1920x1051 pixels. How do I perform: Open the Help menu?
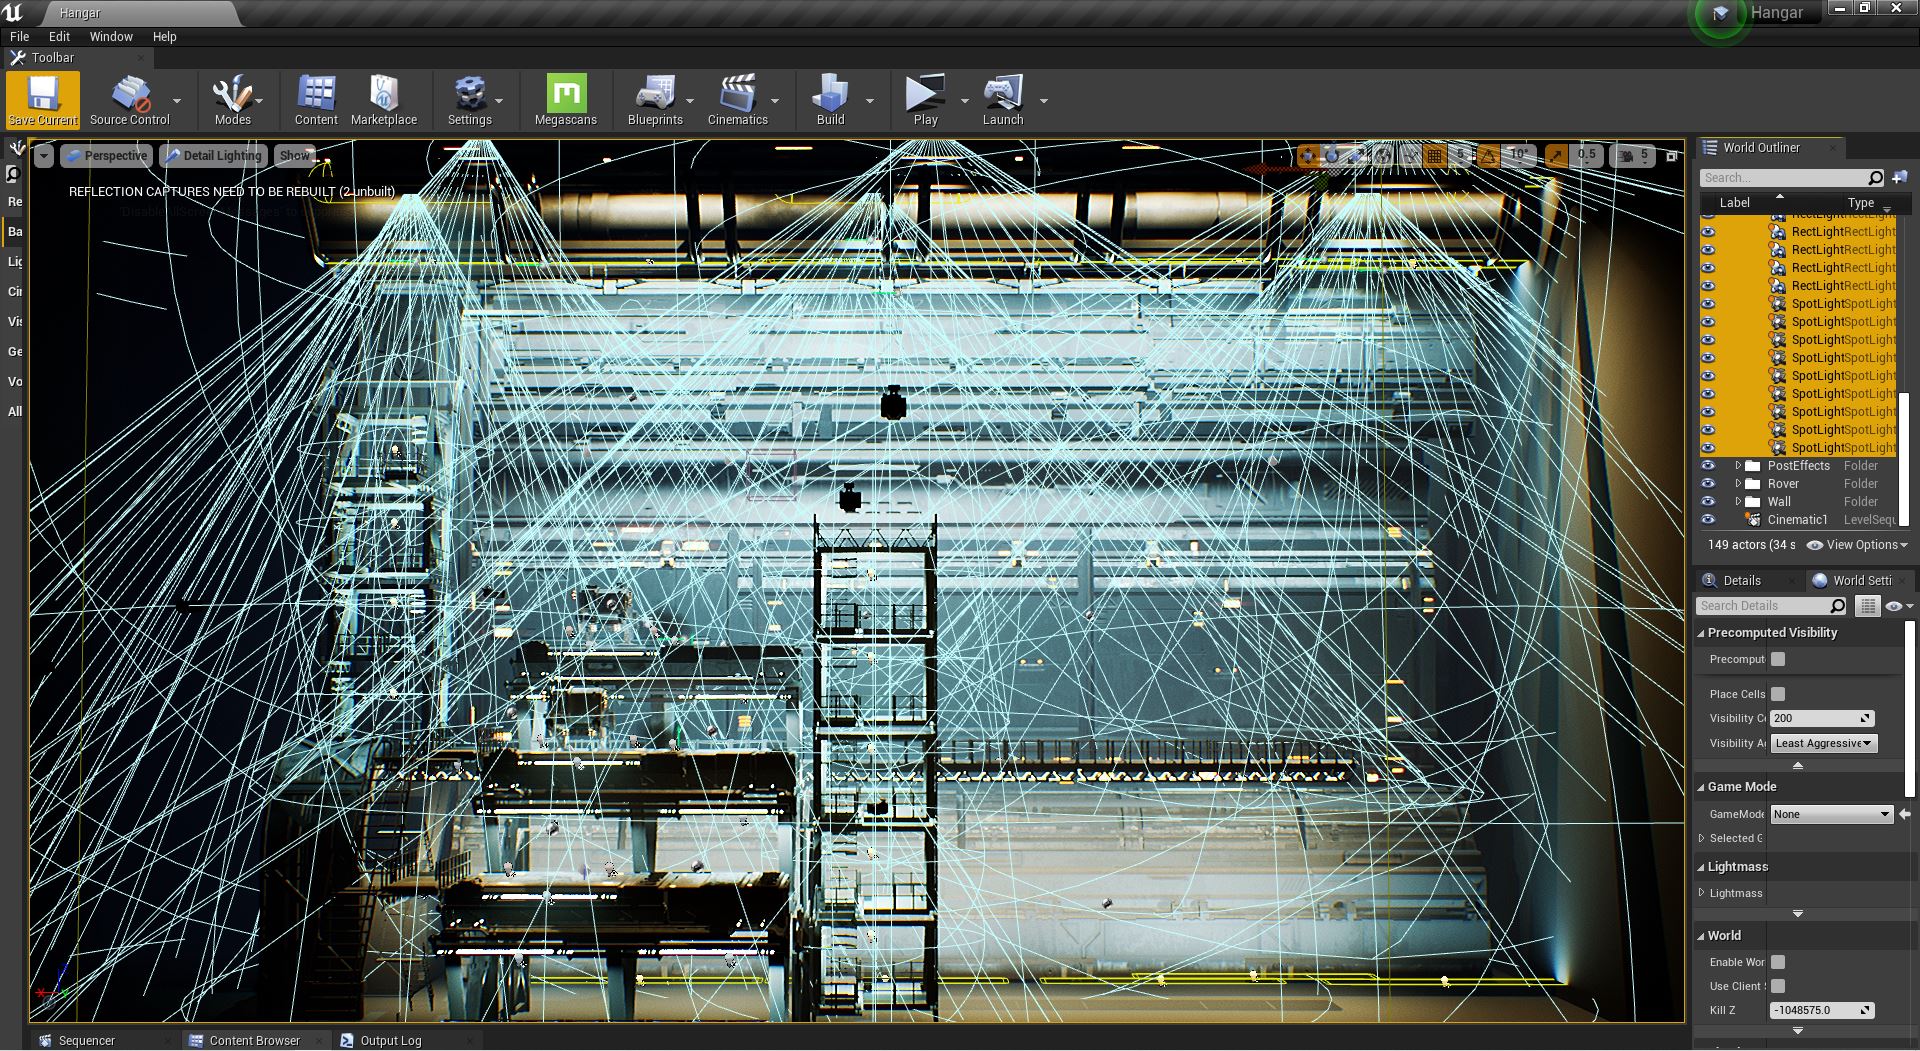pyautogui.click(x=164, y=37)
